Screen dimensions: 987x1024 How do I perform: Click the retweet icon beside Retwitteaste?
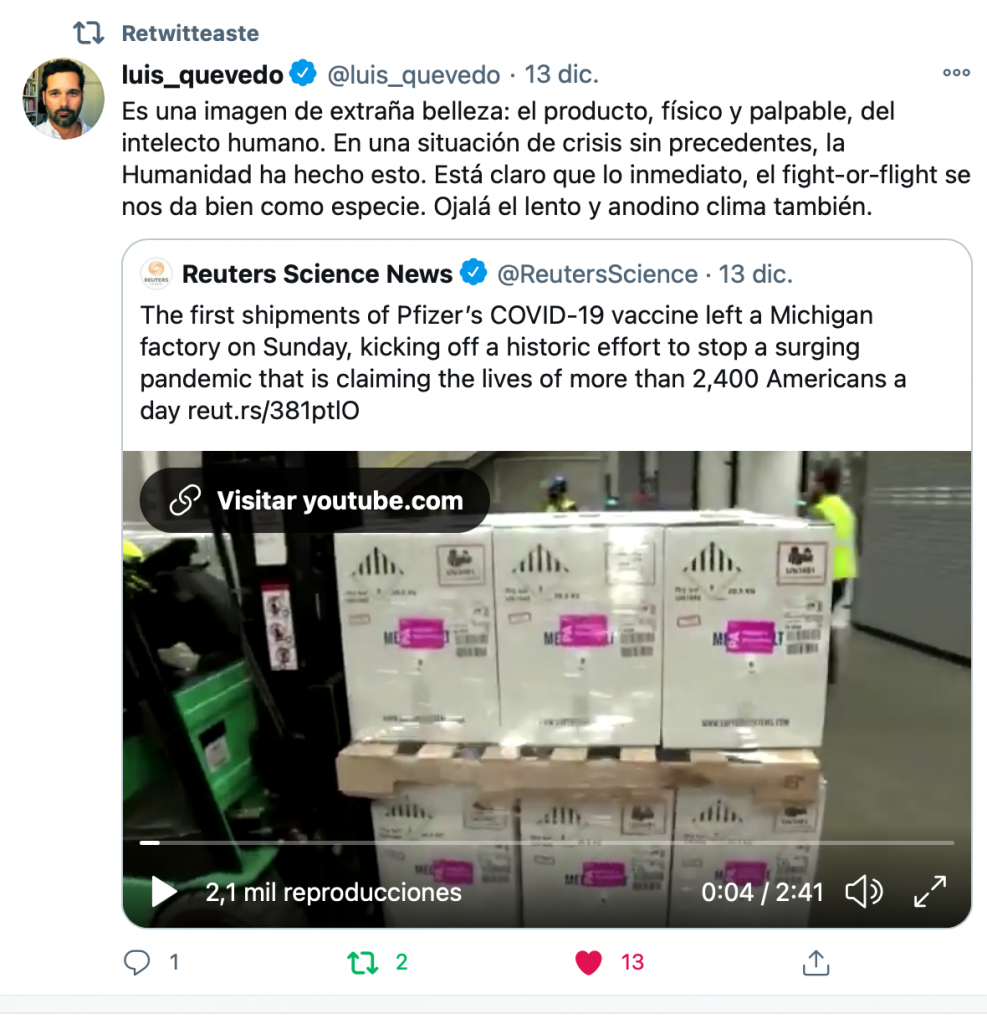pos(88,33)
